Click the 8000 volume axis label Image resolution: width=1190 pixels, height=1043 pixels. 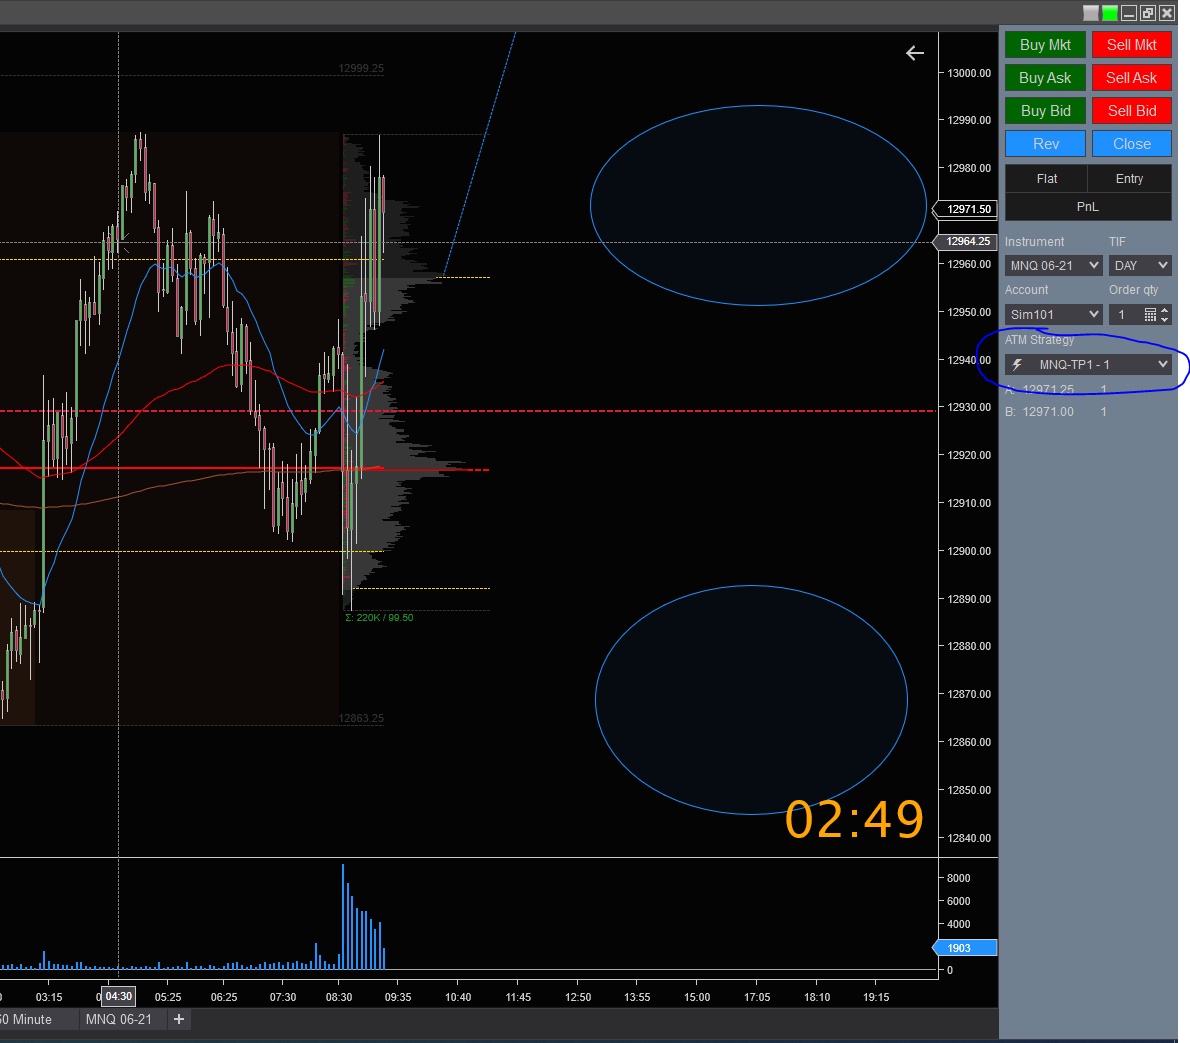coord(959,878)
